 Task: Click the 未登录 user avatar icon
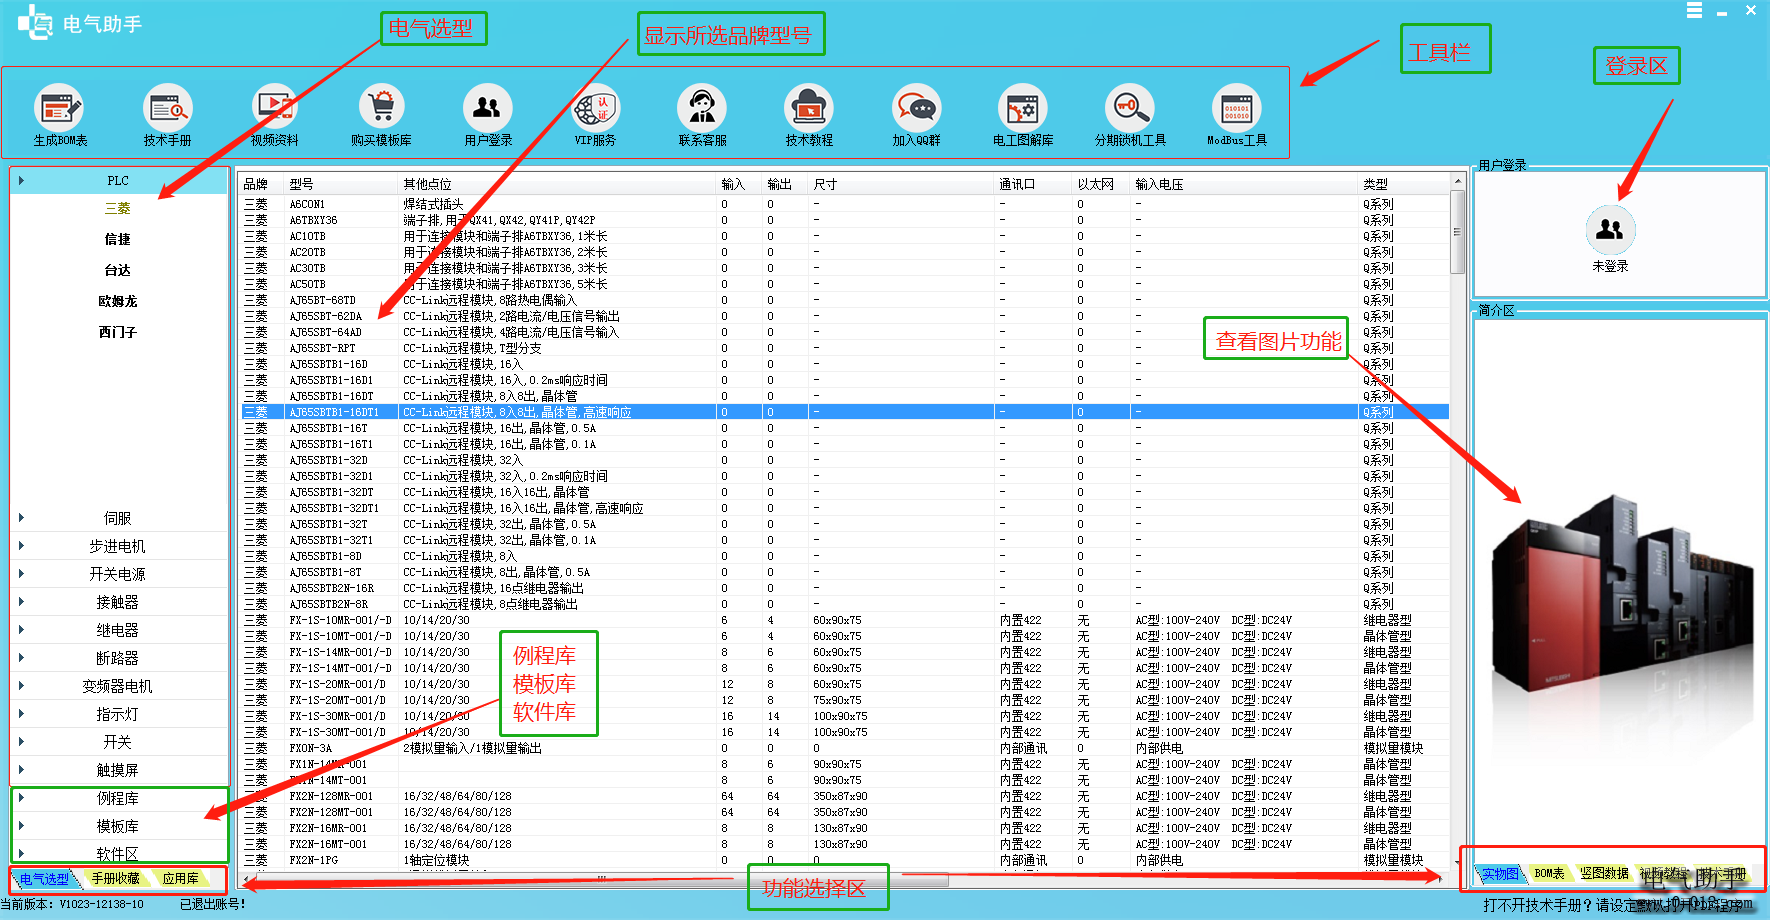click(1610, 230)
